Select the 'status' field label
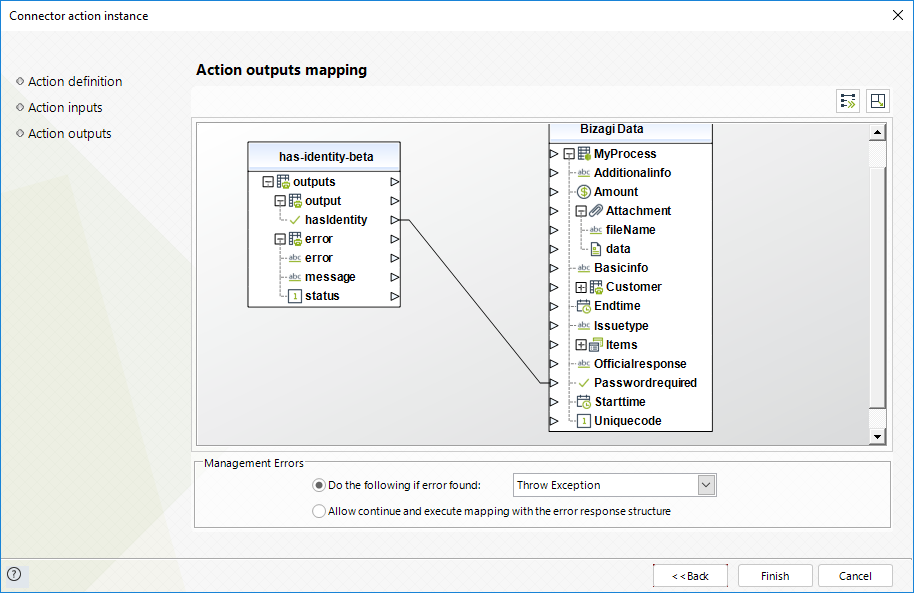 coord(322,296)
